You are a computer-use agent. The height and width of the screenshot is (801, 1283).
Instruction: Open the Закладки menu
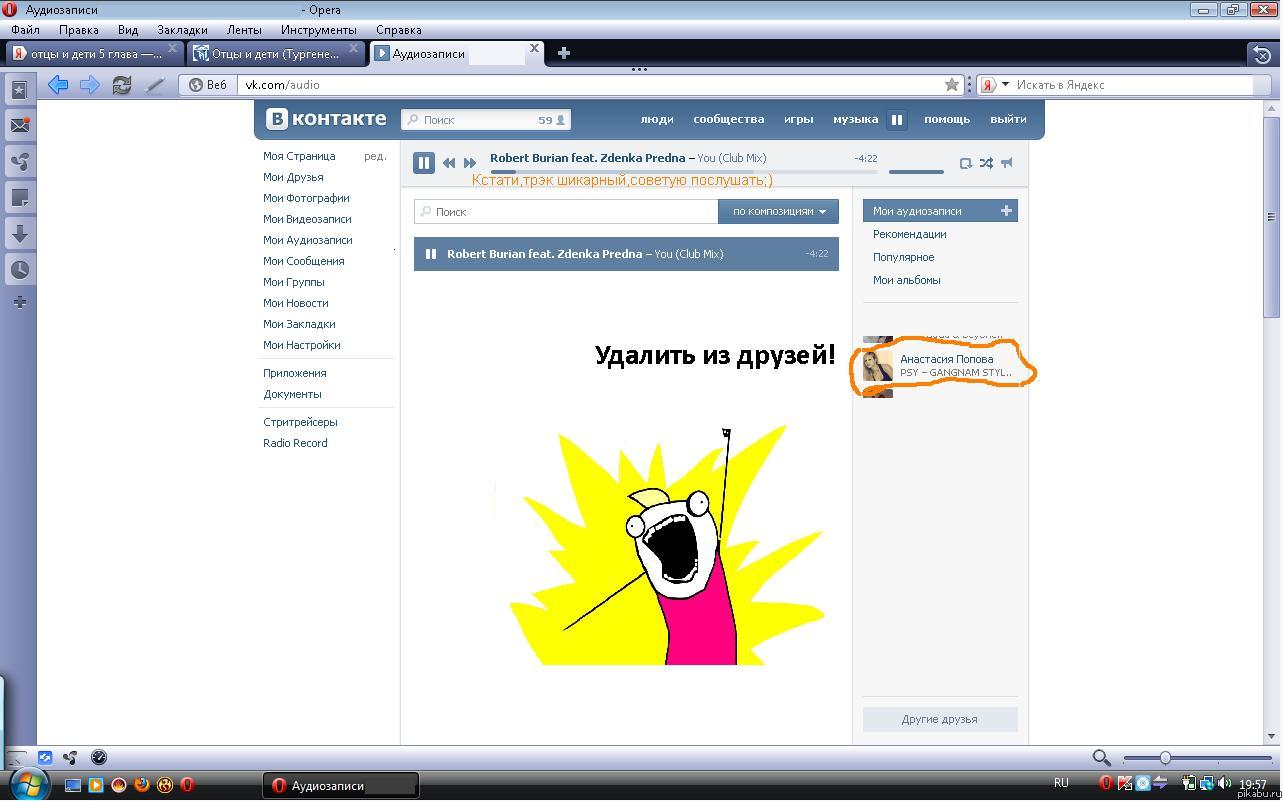pos(182,30)
